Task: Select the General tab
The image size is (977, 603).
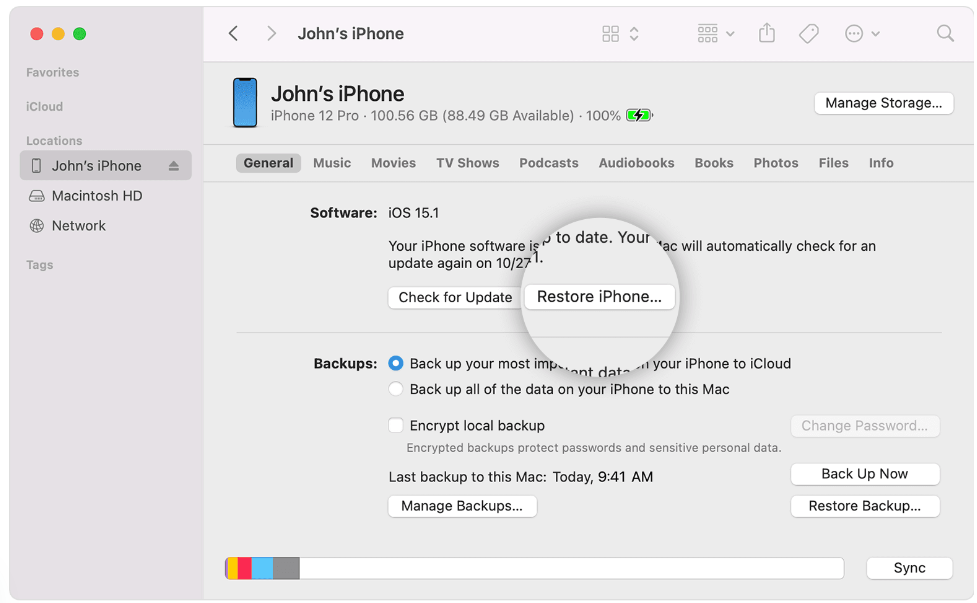Action: 269,163
